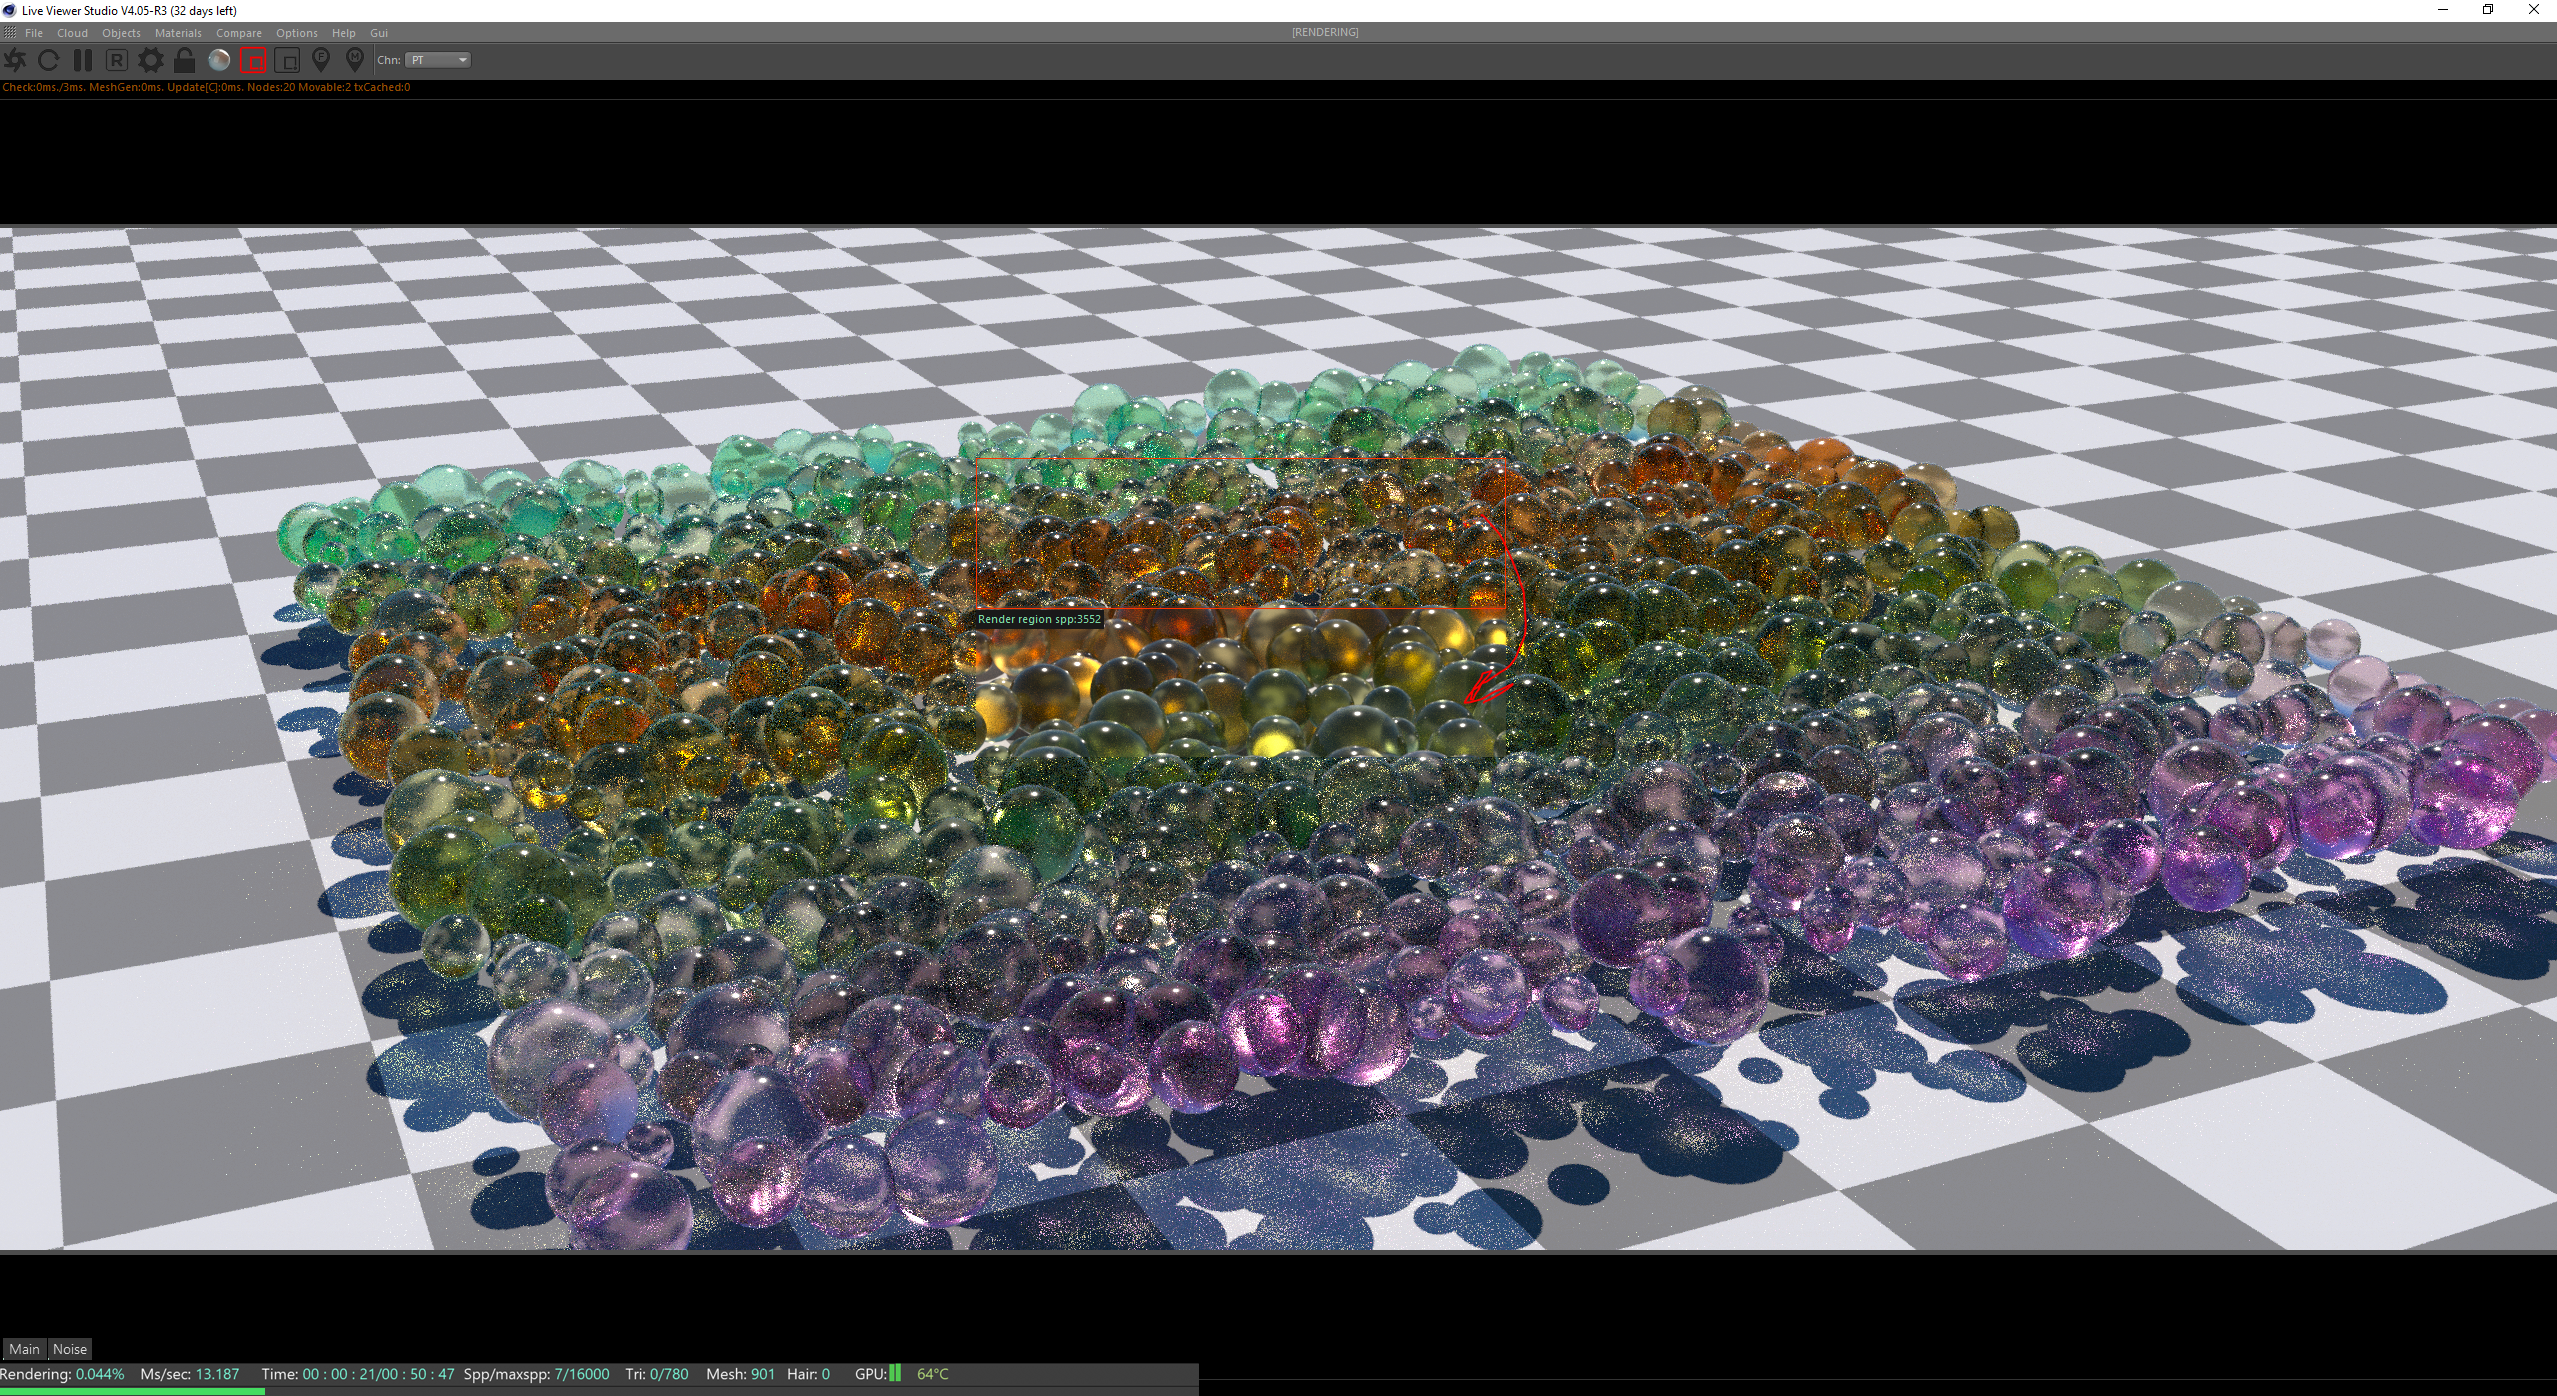Toggle clay mode sphere icon
The height and width of the screenshot is (1396, 2557).
tap(219, 60)
